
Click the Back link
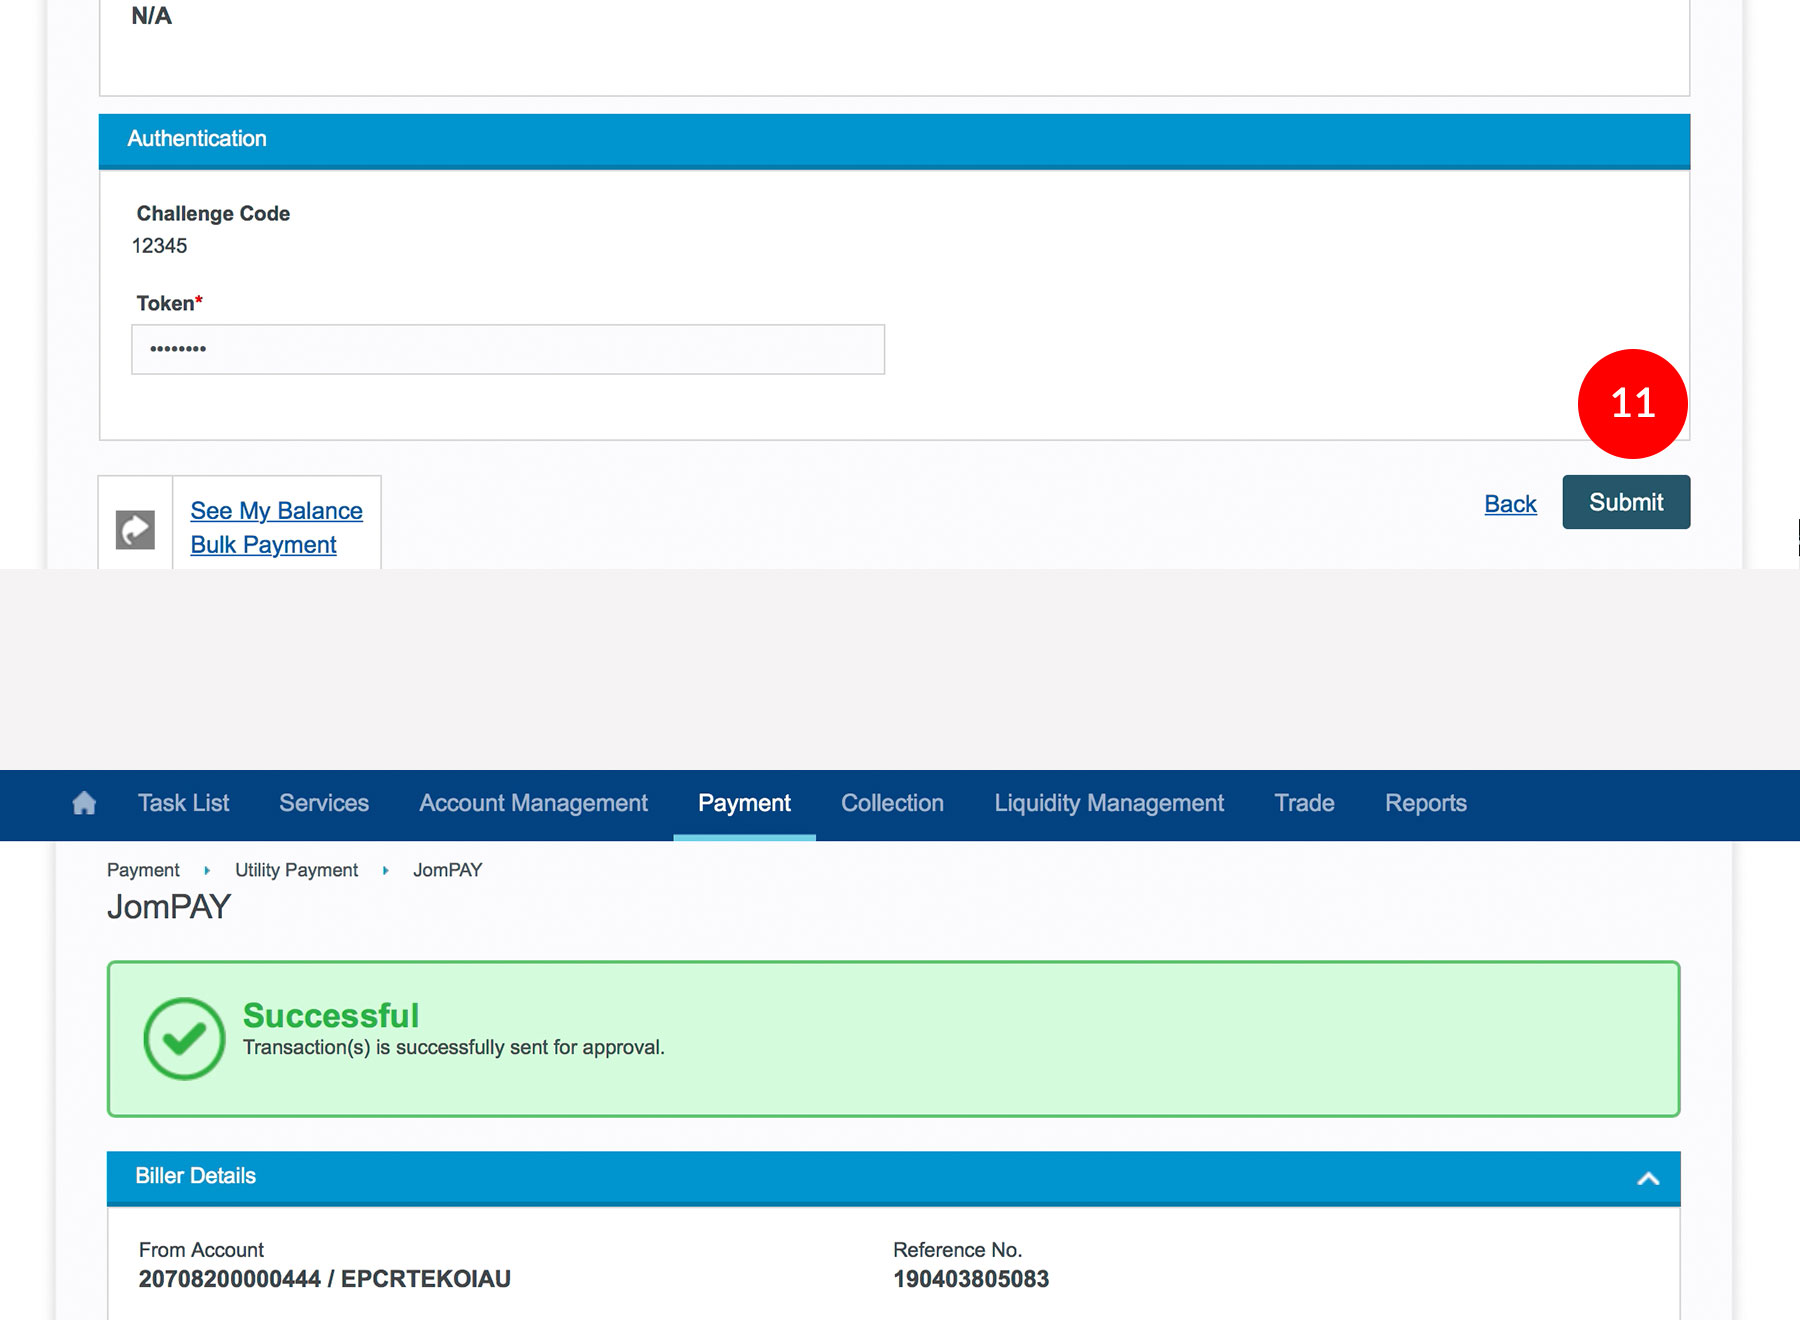1510,504
